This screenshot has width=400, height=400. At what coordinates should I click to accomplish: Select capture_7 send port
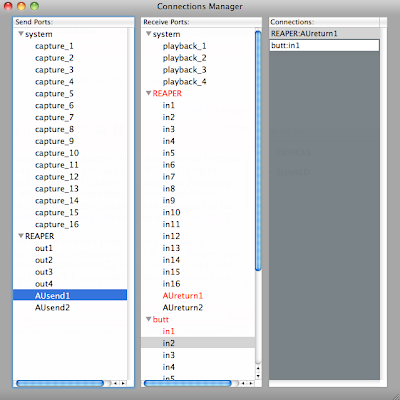point(54,117)
